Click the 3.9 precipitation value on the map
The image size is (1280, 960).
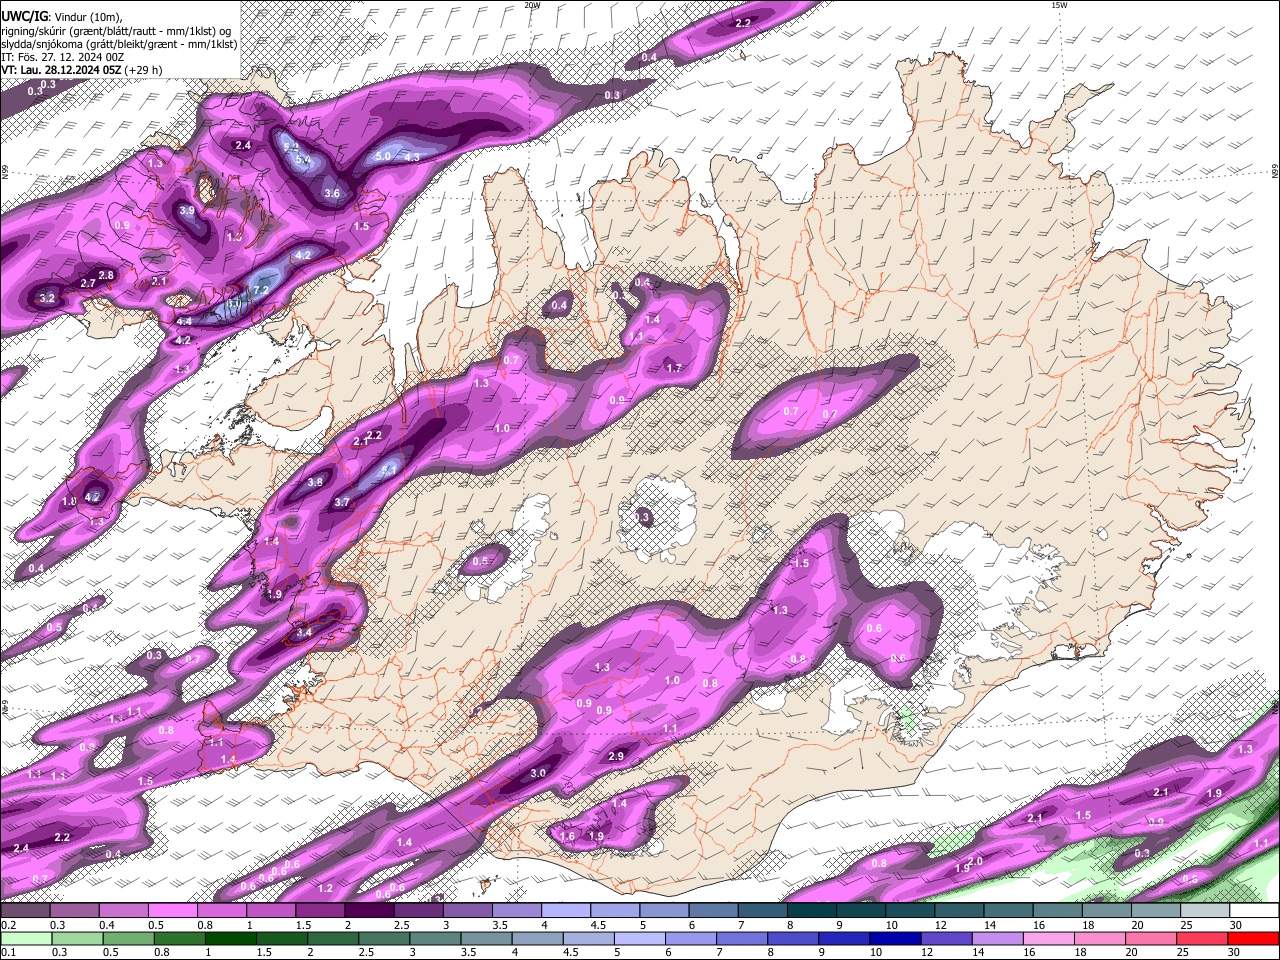(x=187, y=211)
